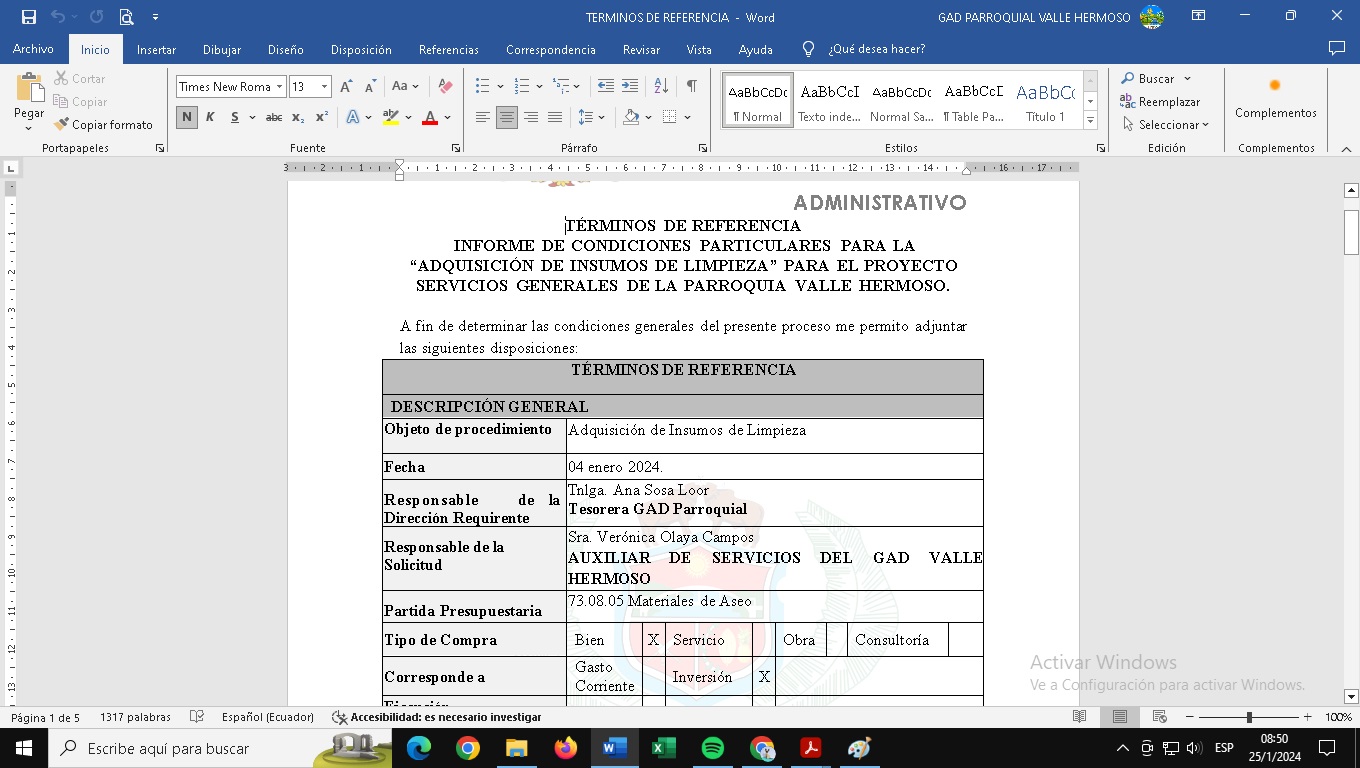The height and width of the screenshot is (768, 1360).
Task: Click the sort A-Z icon
Action: click(x=661, y=86)
